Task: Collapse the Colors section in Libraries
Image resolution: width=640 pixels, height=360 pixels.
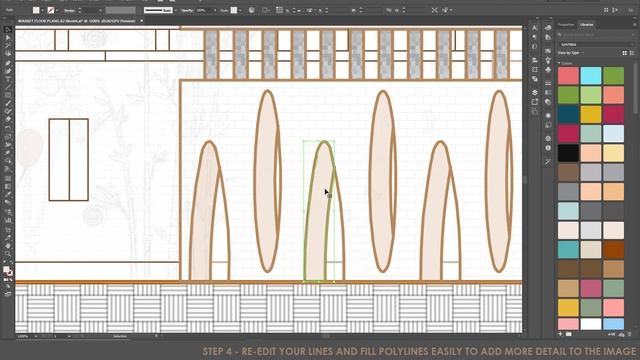Action: coord(559,63)
